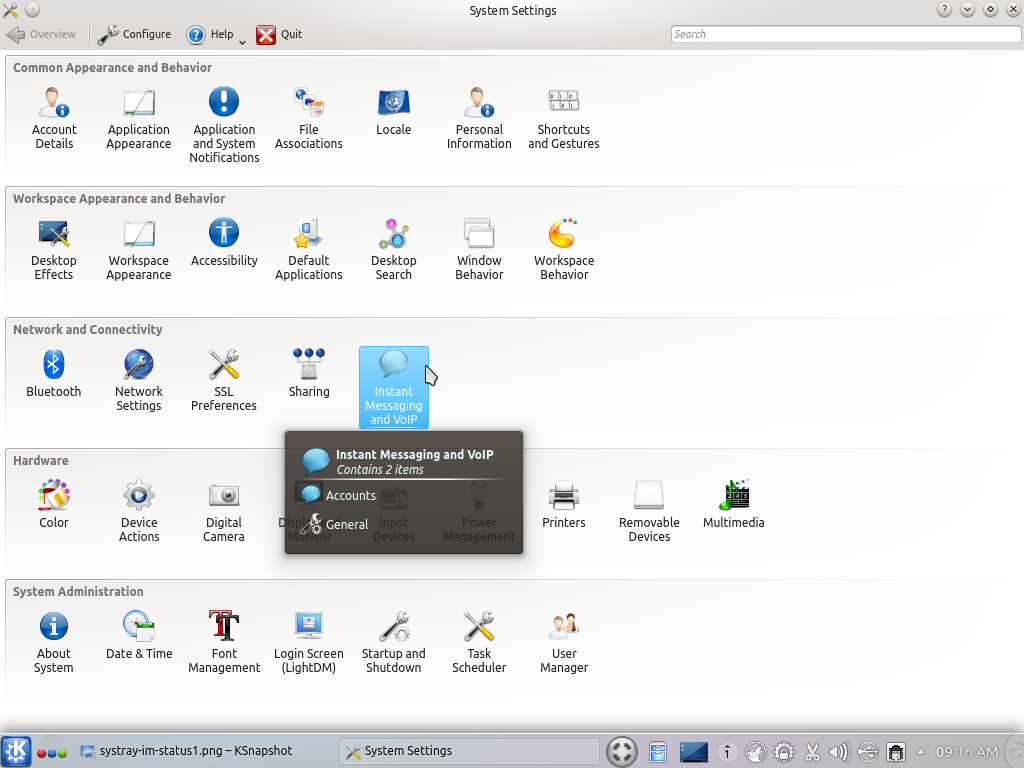Image resolution: width=1024 pixels, height=768 pixels.
Task: Open Network Settings module
Action: coord(138,381)
